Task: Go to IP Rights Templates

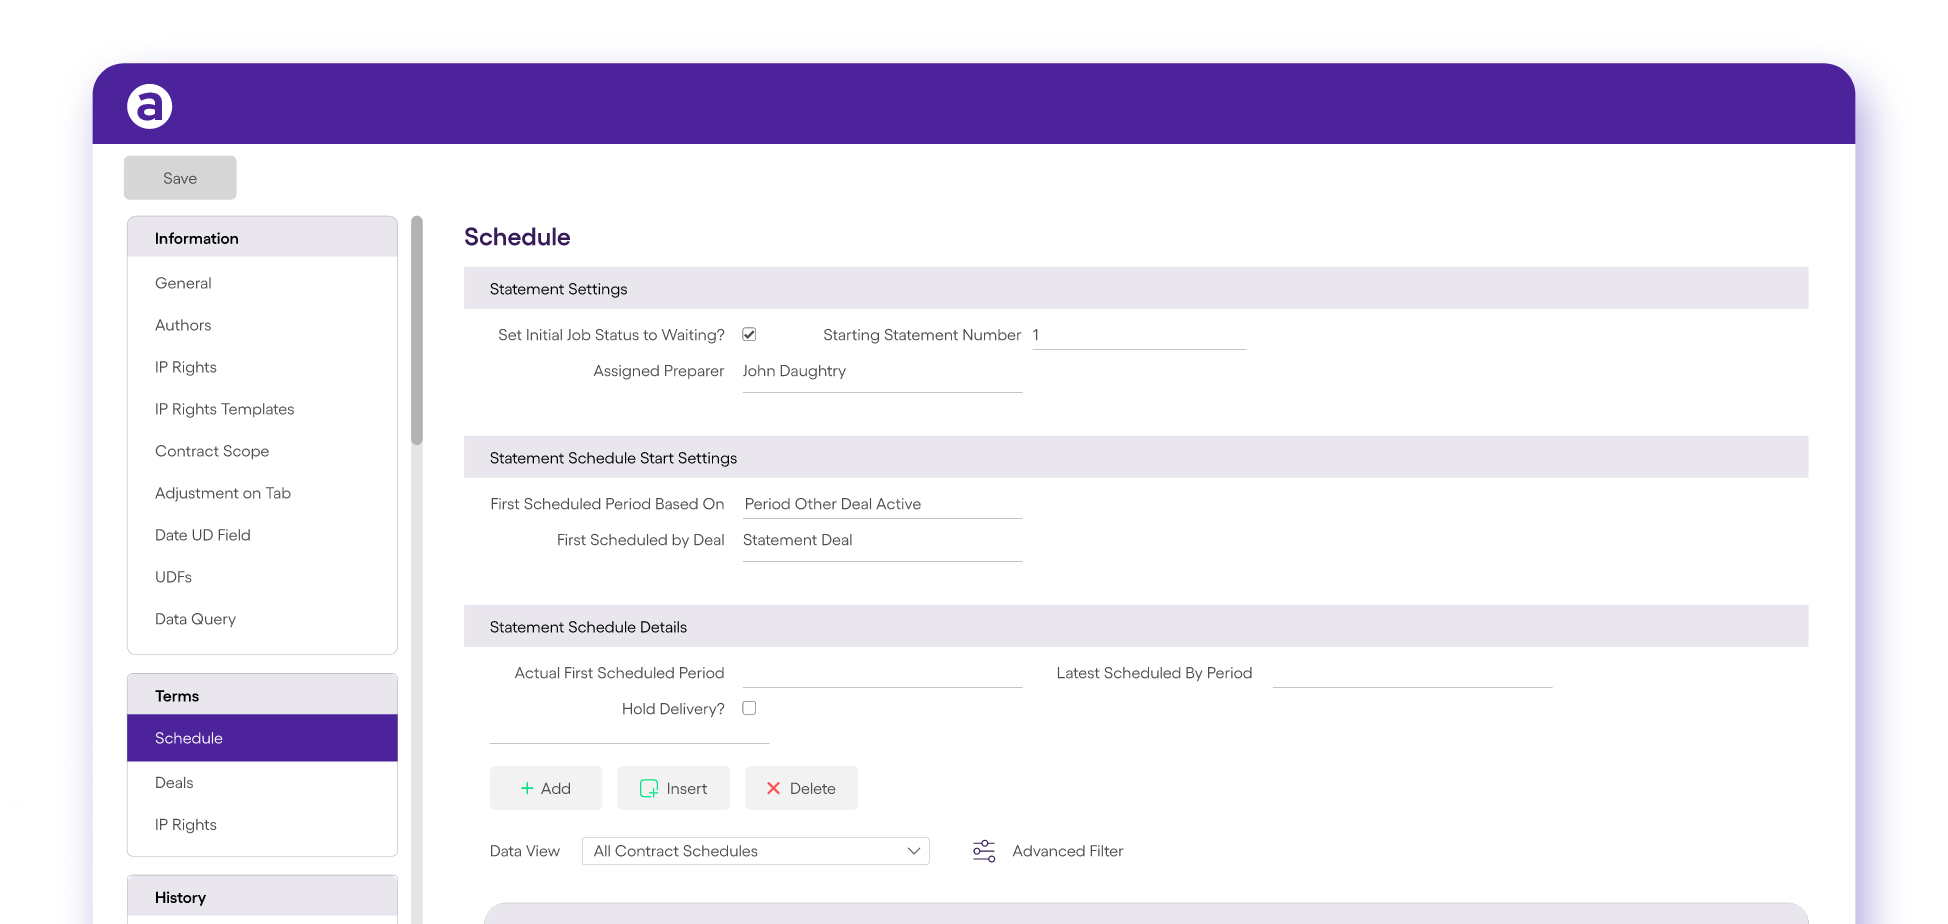Action: click(224, 409)
